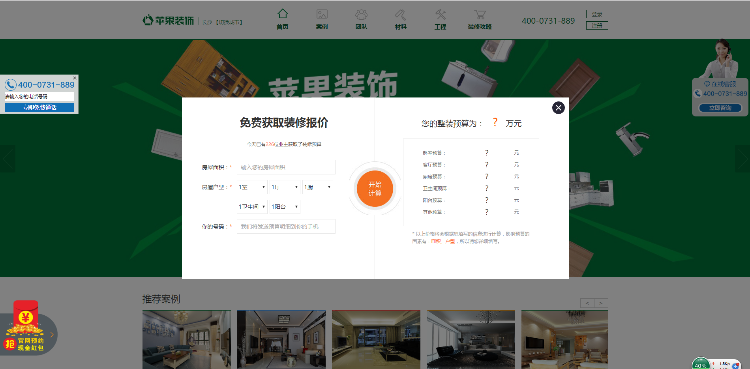Close the renovation quote popup dialog
Screen dimensions: 750x369
click(558, 108)
